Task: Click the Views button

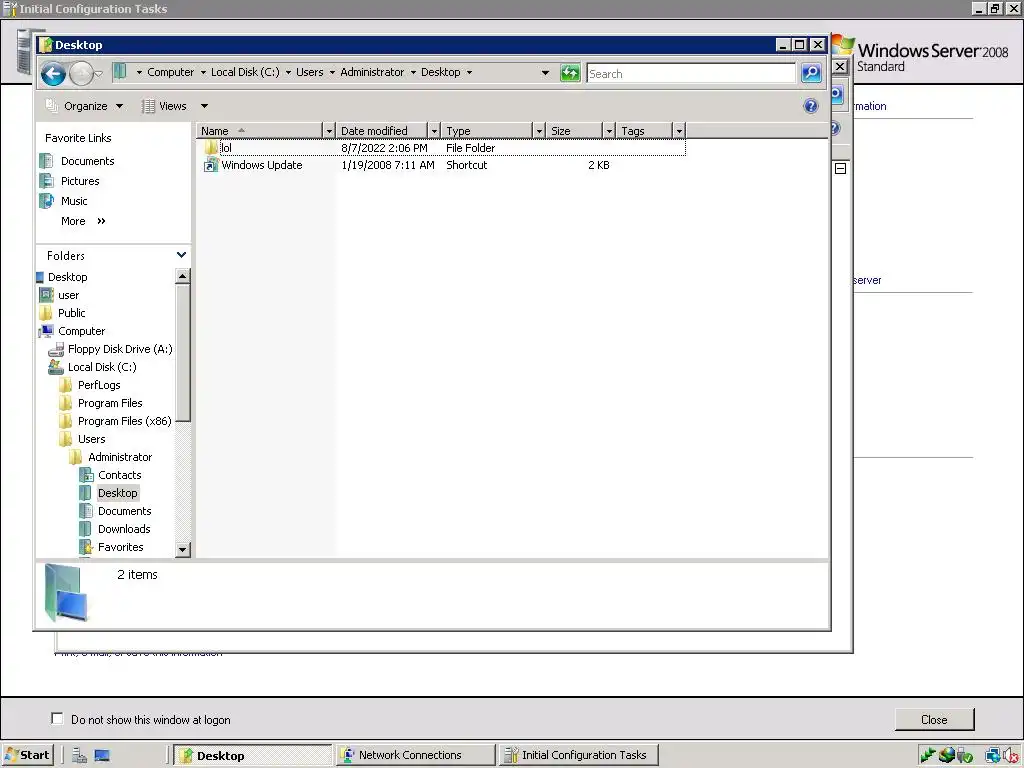Action: 165,106
